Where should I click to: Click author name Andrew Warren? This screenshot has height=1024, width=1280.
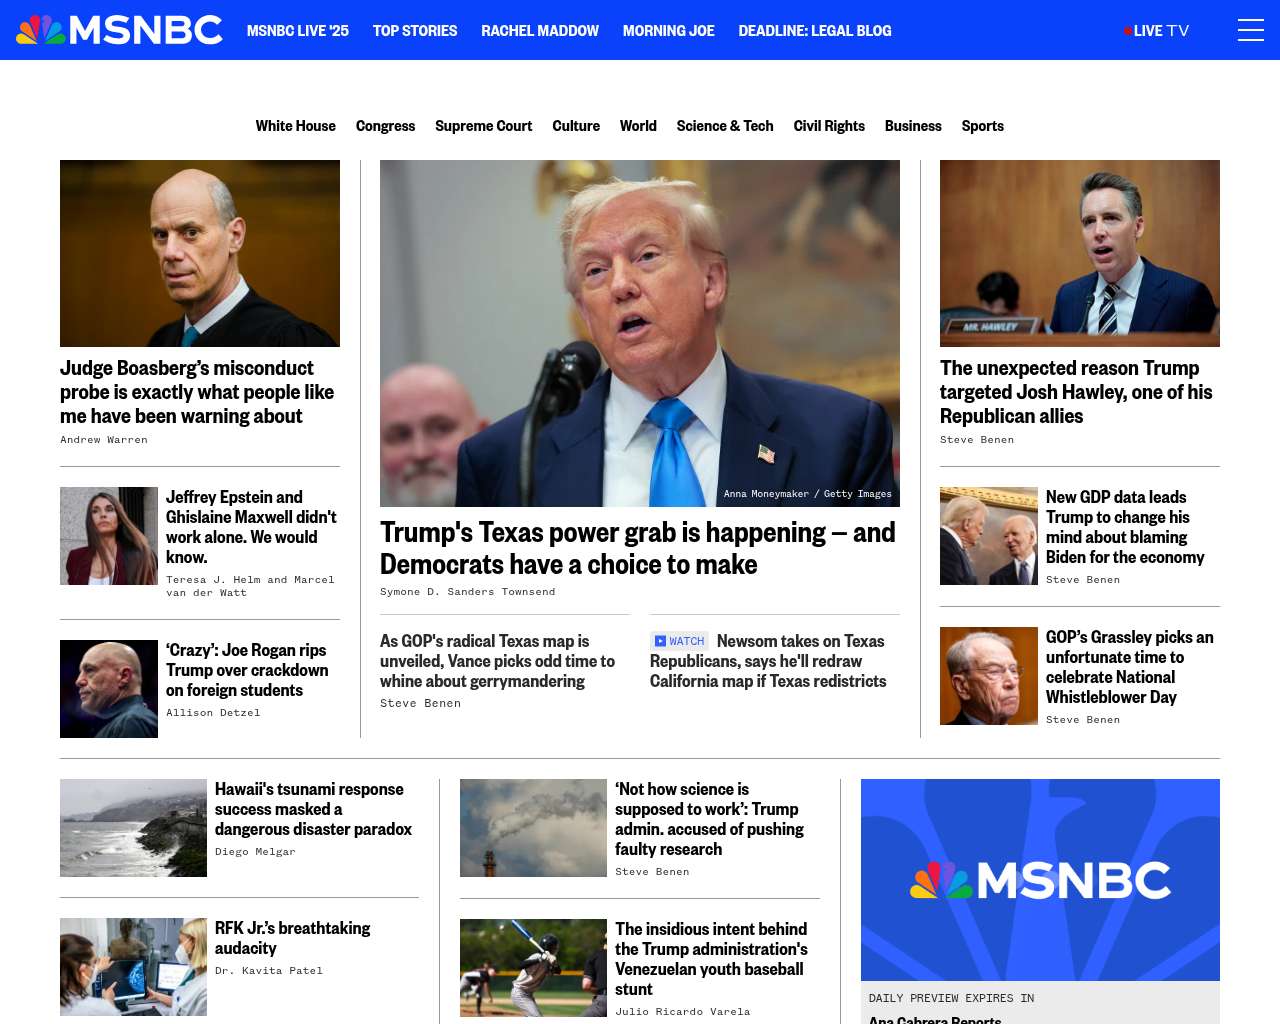[x=104, y=440]
